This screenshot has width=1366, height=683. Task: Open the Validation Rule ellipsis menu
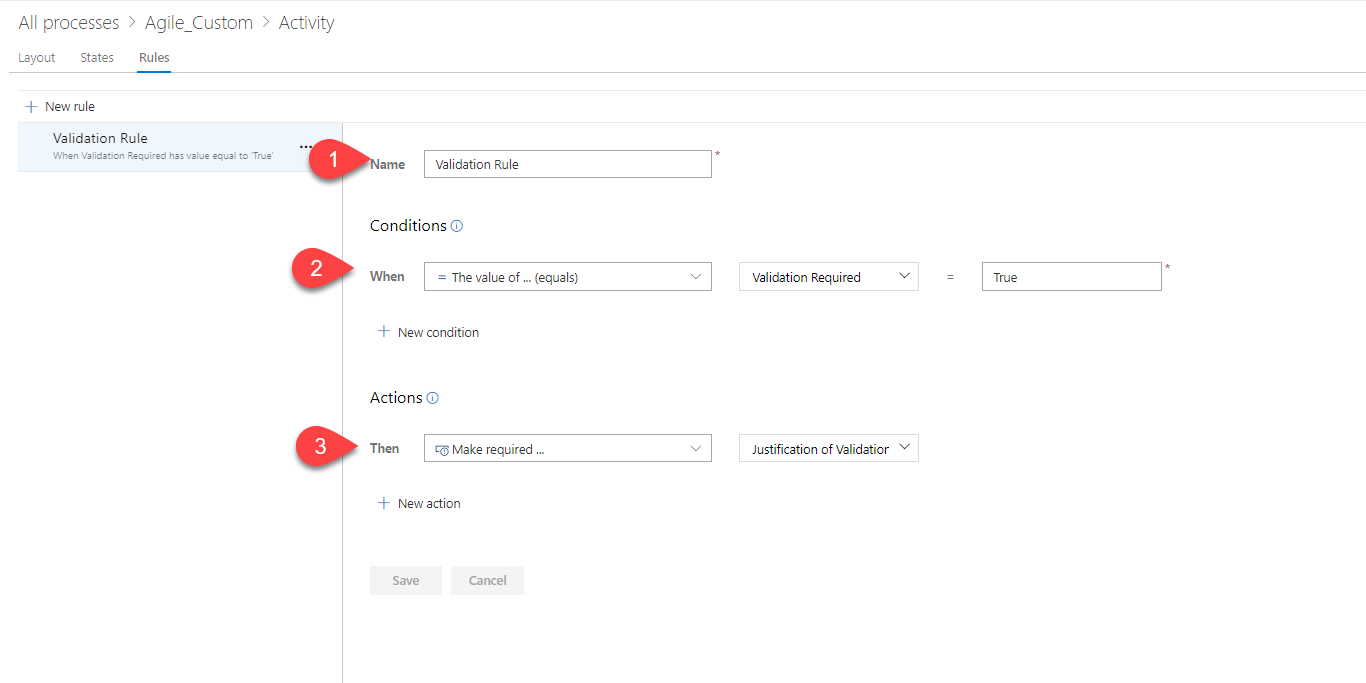pyautogui.click(x=306, y=146)
